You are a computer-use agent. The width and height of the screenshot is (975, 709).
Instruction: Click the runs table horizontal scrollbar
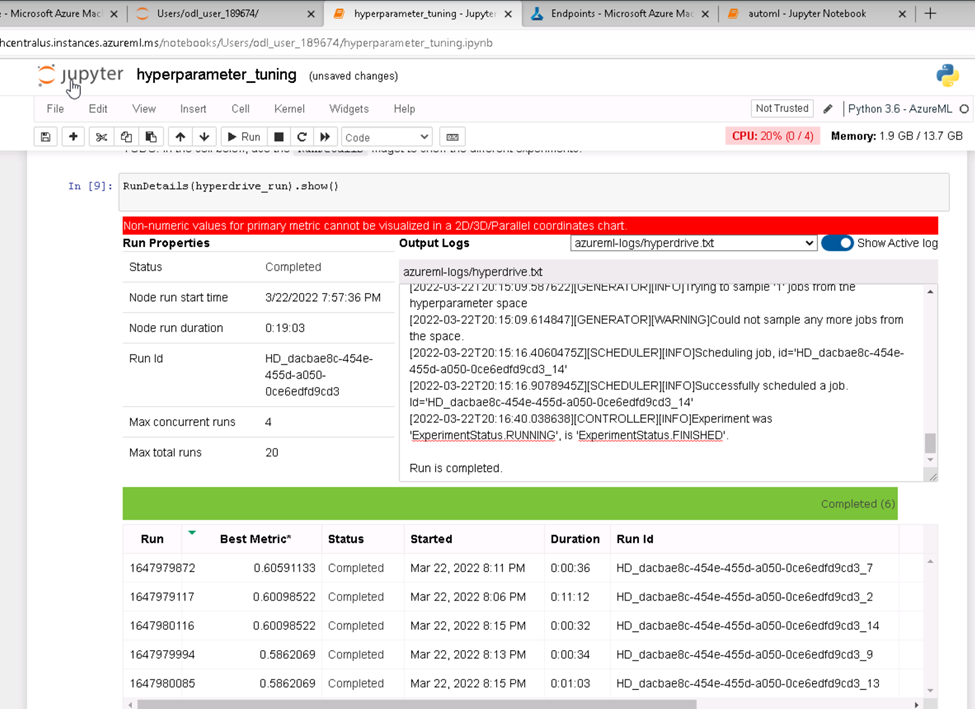click(417, 705)
